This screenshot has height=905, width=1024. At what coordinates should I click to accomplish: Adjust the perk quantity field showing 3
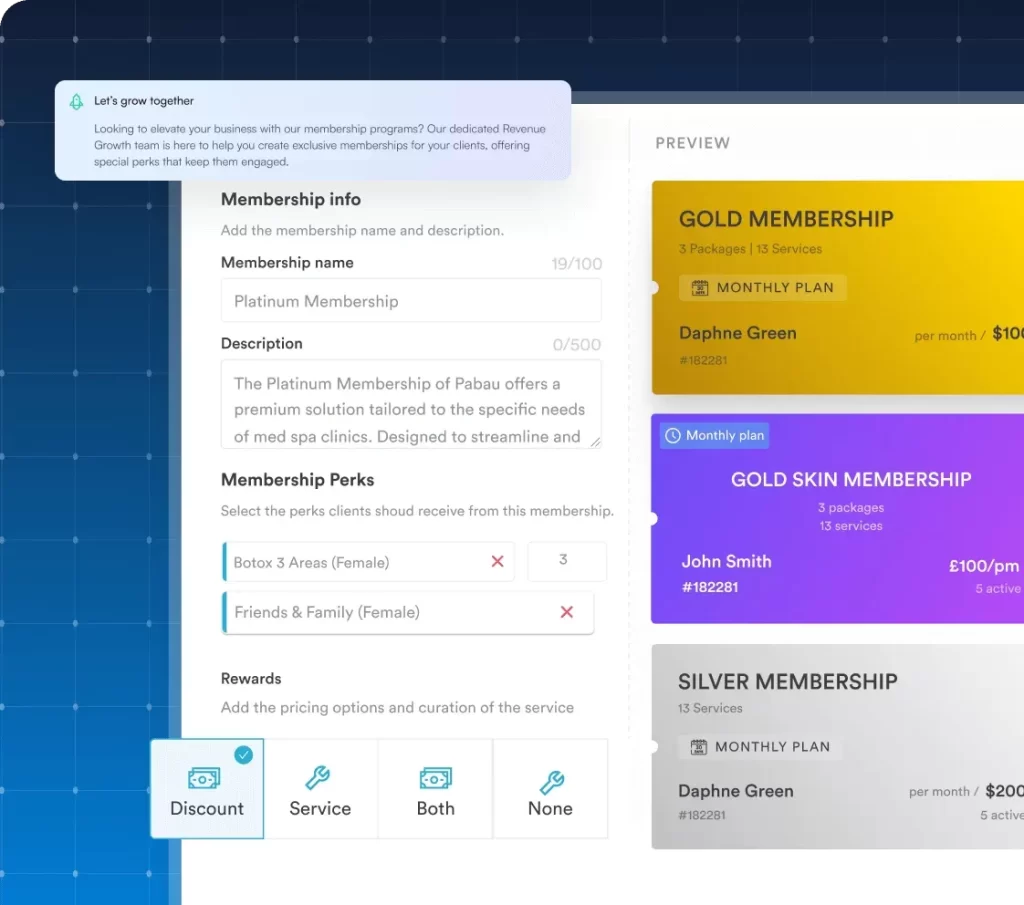[x=567, y=561]
